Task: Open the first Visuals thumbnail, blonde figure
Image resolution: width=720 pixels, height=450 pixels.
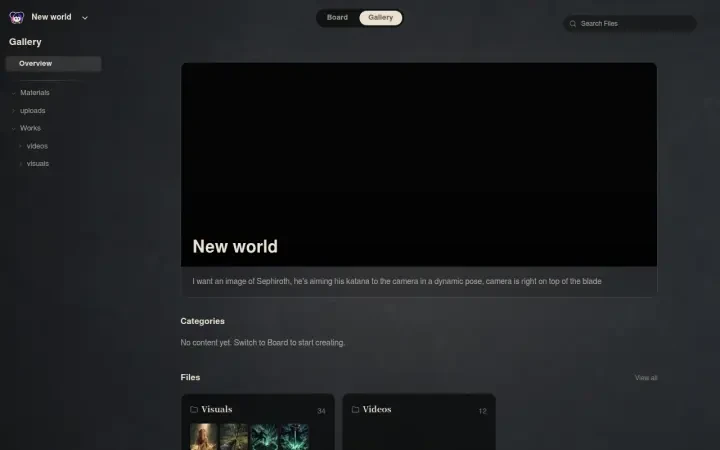Action: pyautogui.click(x=204, y=437)
